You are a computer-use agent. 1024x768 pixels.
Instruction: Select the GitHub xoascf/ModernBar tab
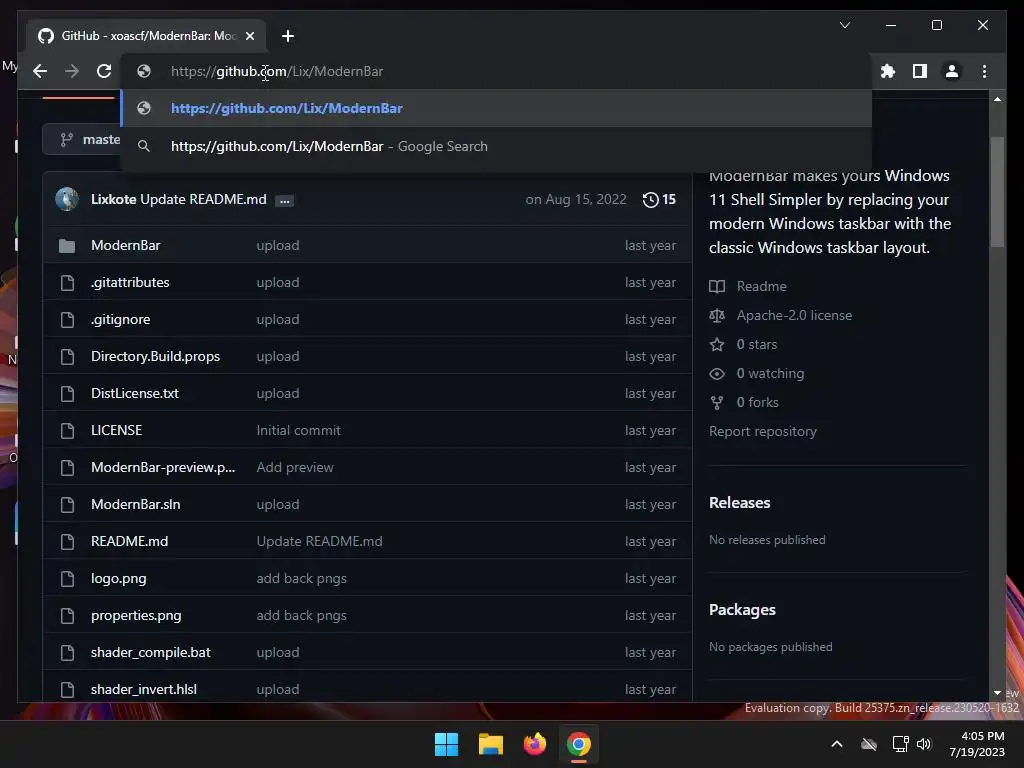pyautogui.click(x=146, y=36)
